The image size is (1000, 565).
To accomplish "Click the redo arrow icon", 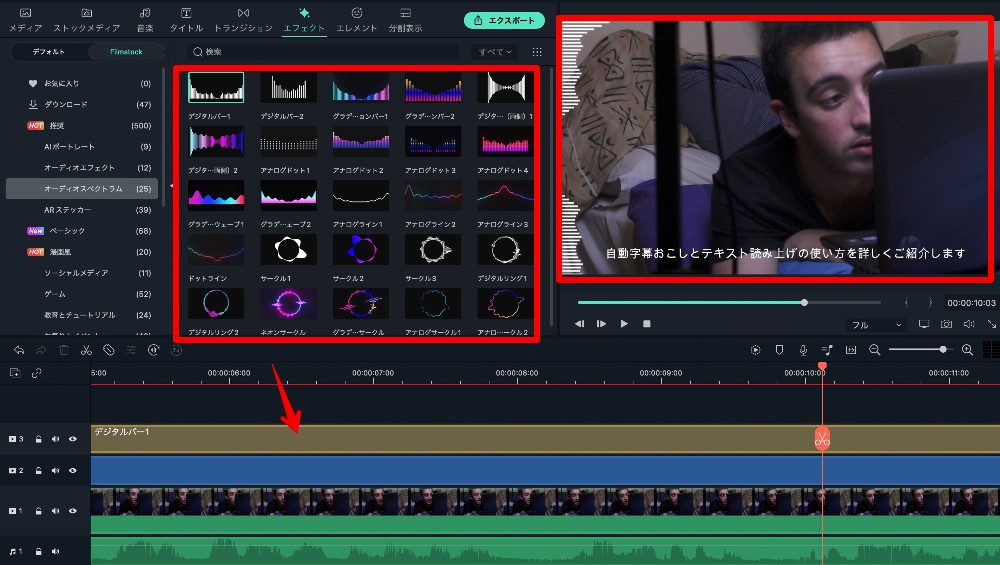I will (41, 350).
